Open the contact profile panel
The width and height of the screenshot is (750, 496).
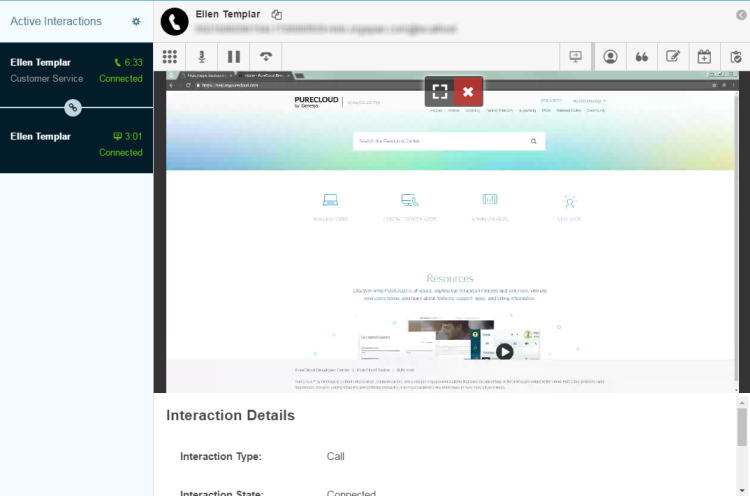tap(610, 57)
